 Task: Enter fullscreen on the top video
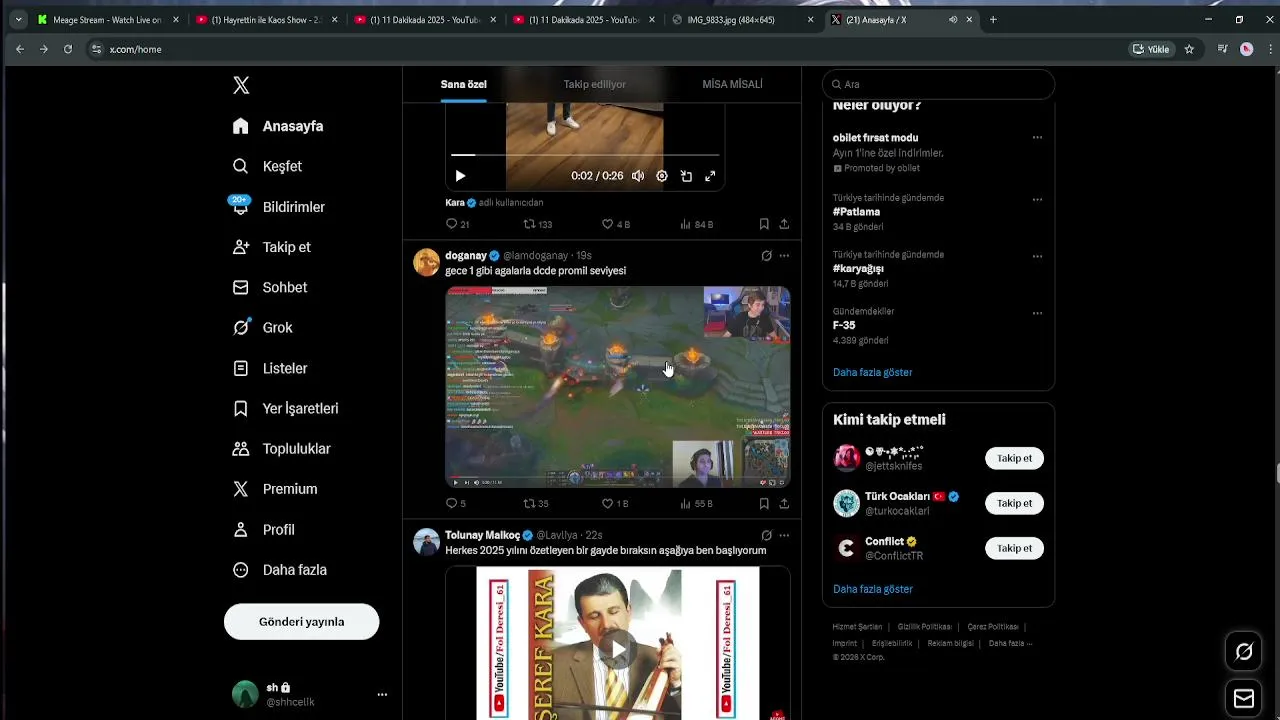tap(710, 176)
